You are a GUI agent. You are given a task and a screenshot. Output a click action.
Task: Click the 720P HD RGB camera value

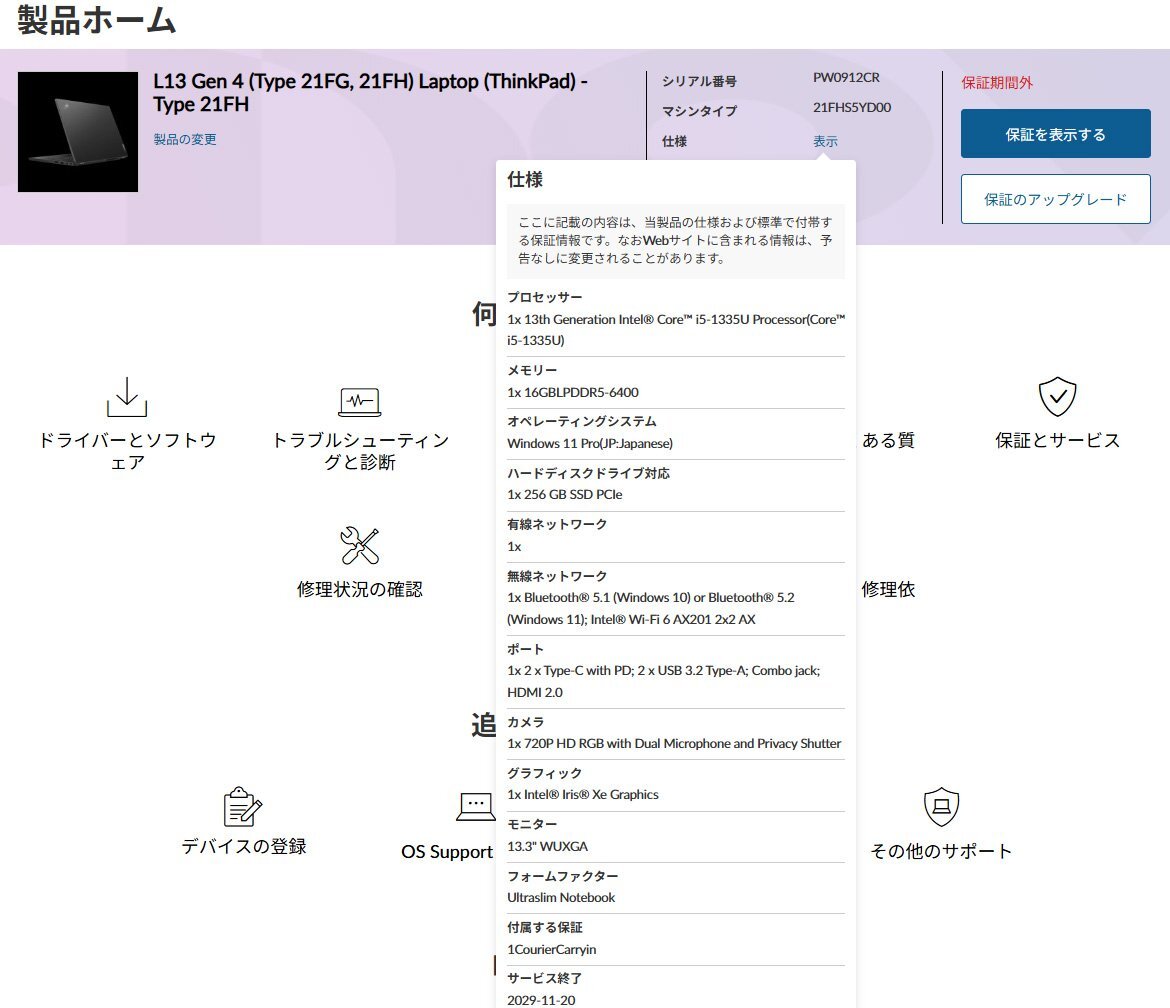coord(674,744)
